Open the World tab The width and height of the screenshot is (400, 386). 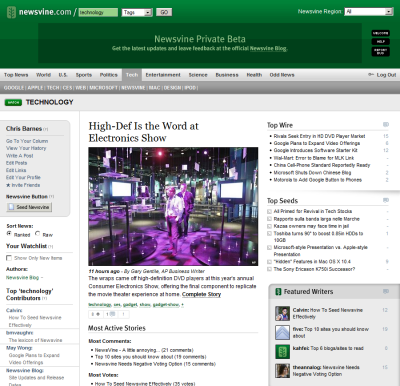(x=43, y=75)
